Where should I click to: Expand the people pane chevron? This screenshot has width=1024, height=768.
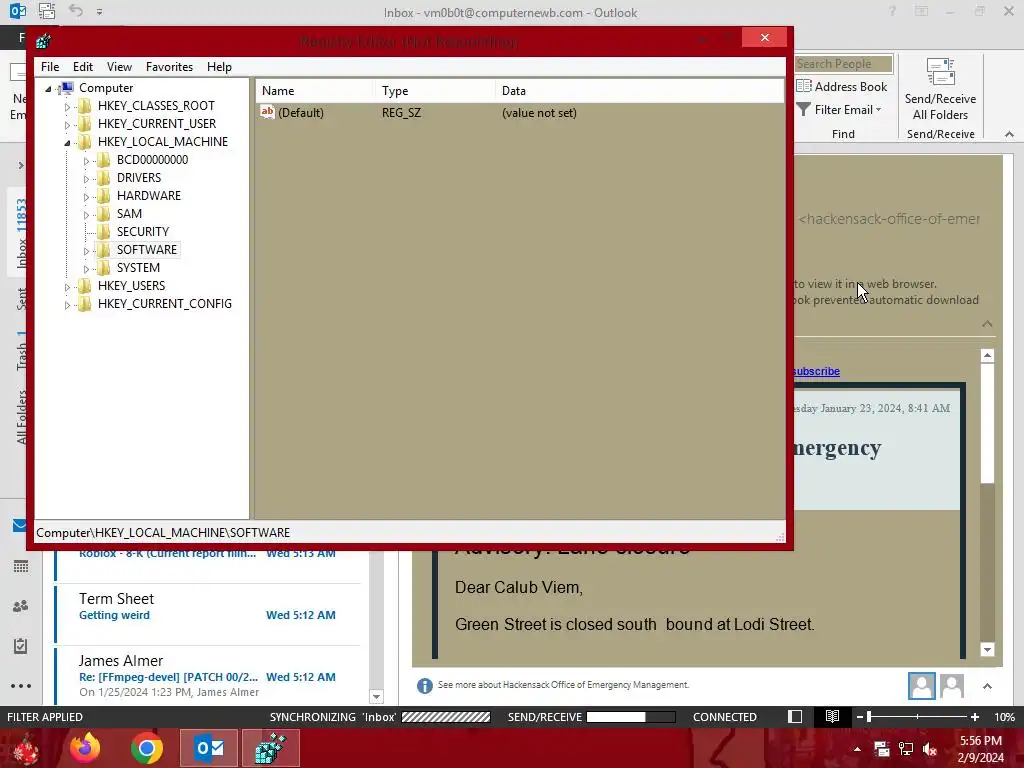tap(987, 686)
